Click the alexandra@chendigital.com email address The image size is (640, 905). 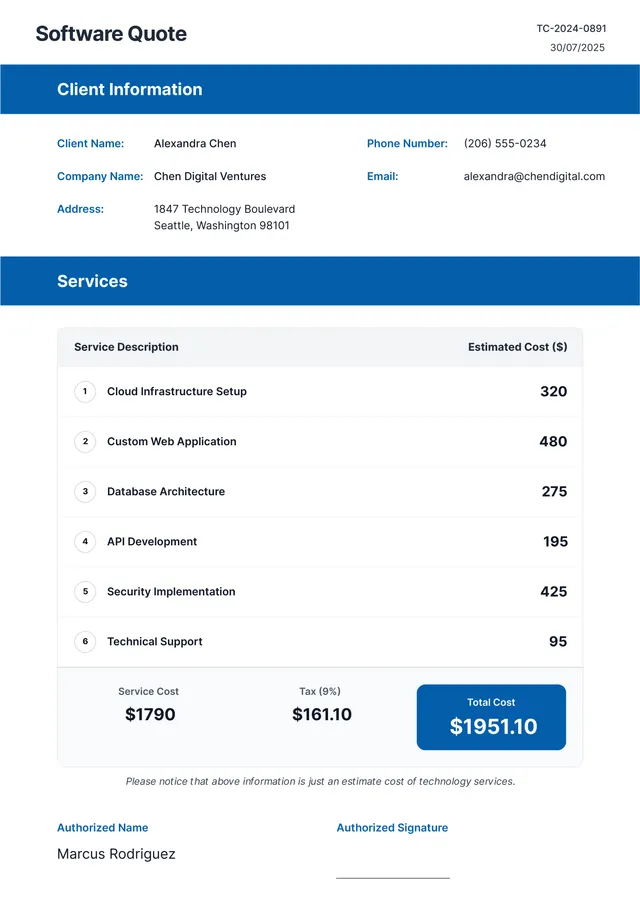click(x=534, y=177)
